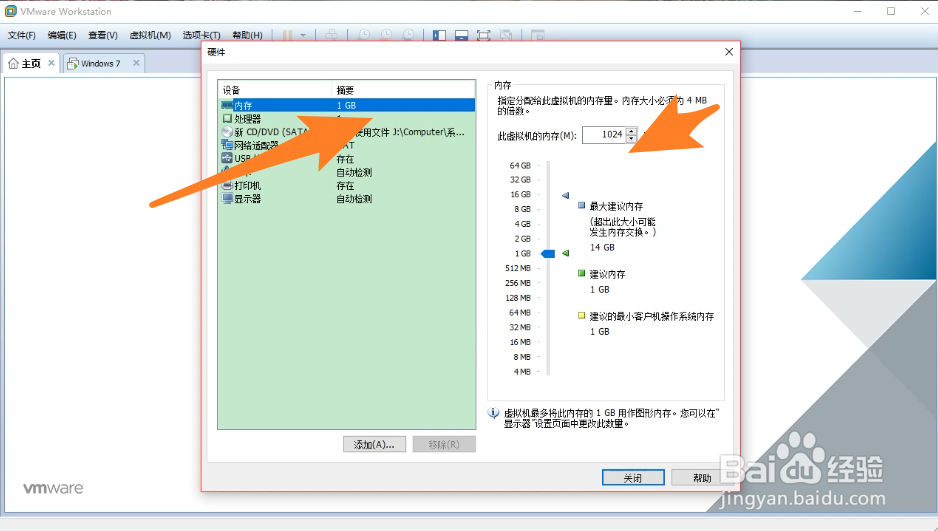The height and width of the screenshot is (531, 938).
Task: Select the 处理器 processor icon in device list
Action: 227,118
